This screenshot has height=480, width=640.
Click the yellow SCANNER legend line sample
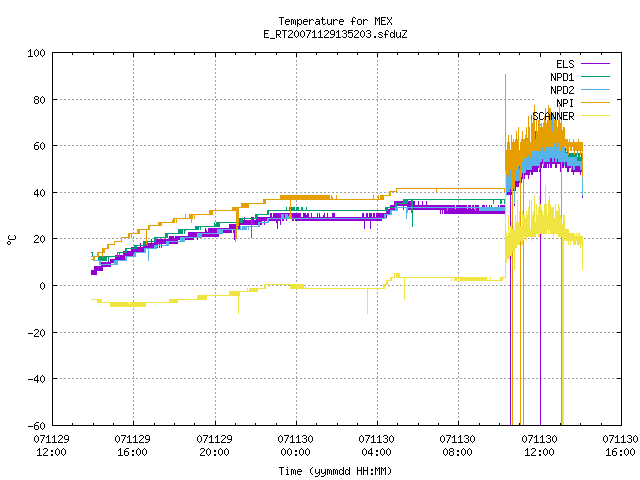(x=595, y=116)
